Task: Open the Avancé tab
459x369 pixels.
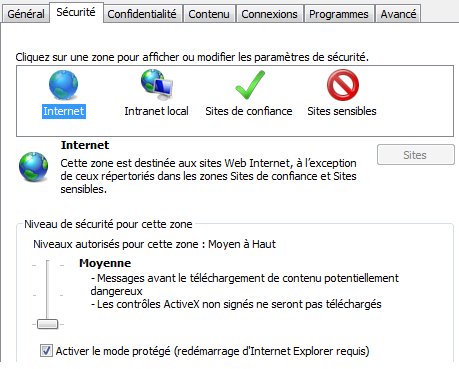Action: point(398,14)
